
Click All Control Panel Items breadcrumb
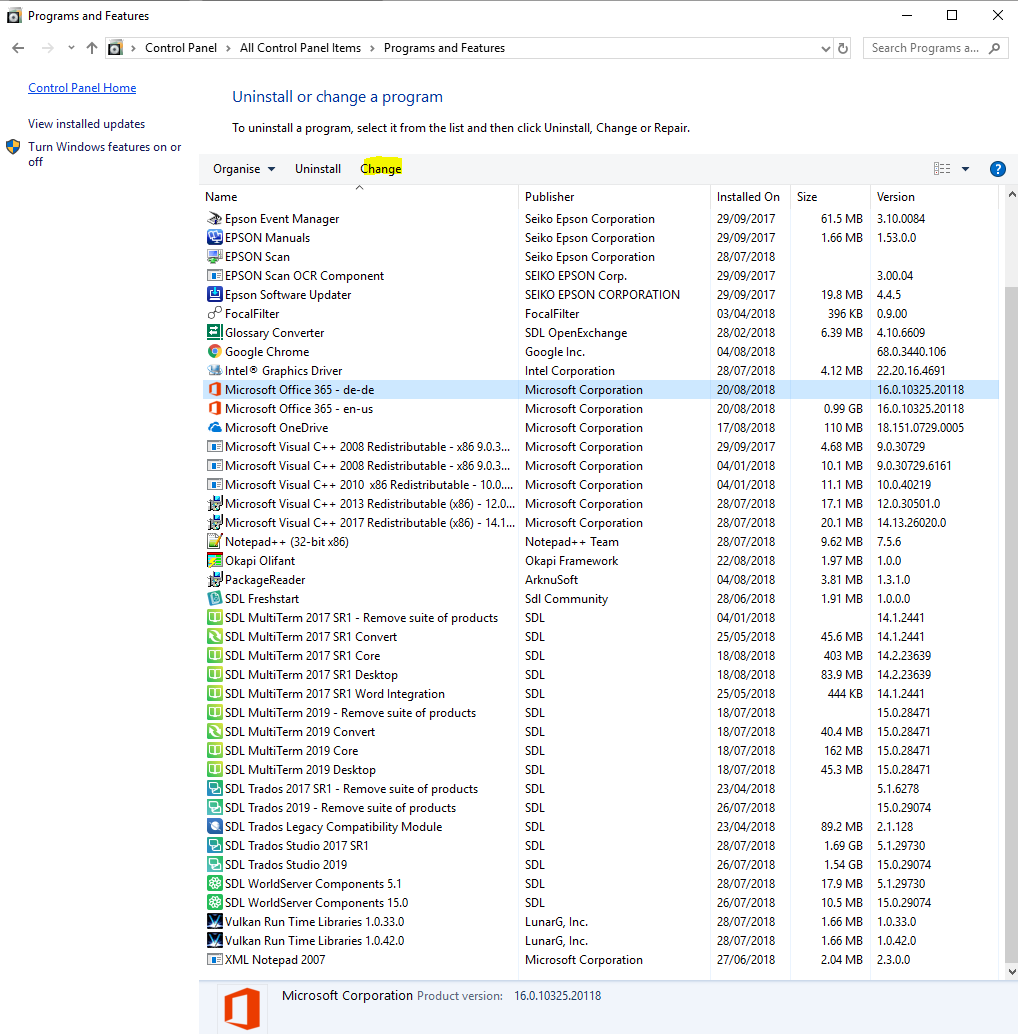pos(300,48)
